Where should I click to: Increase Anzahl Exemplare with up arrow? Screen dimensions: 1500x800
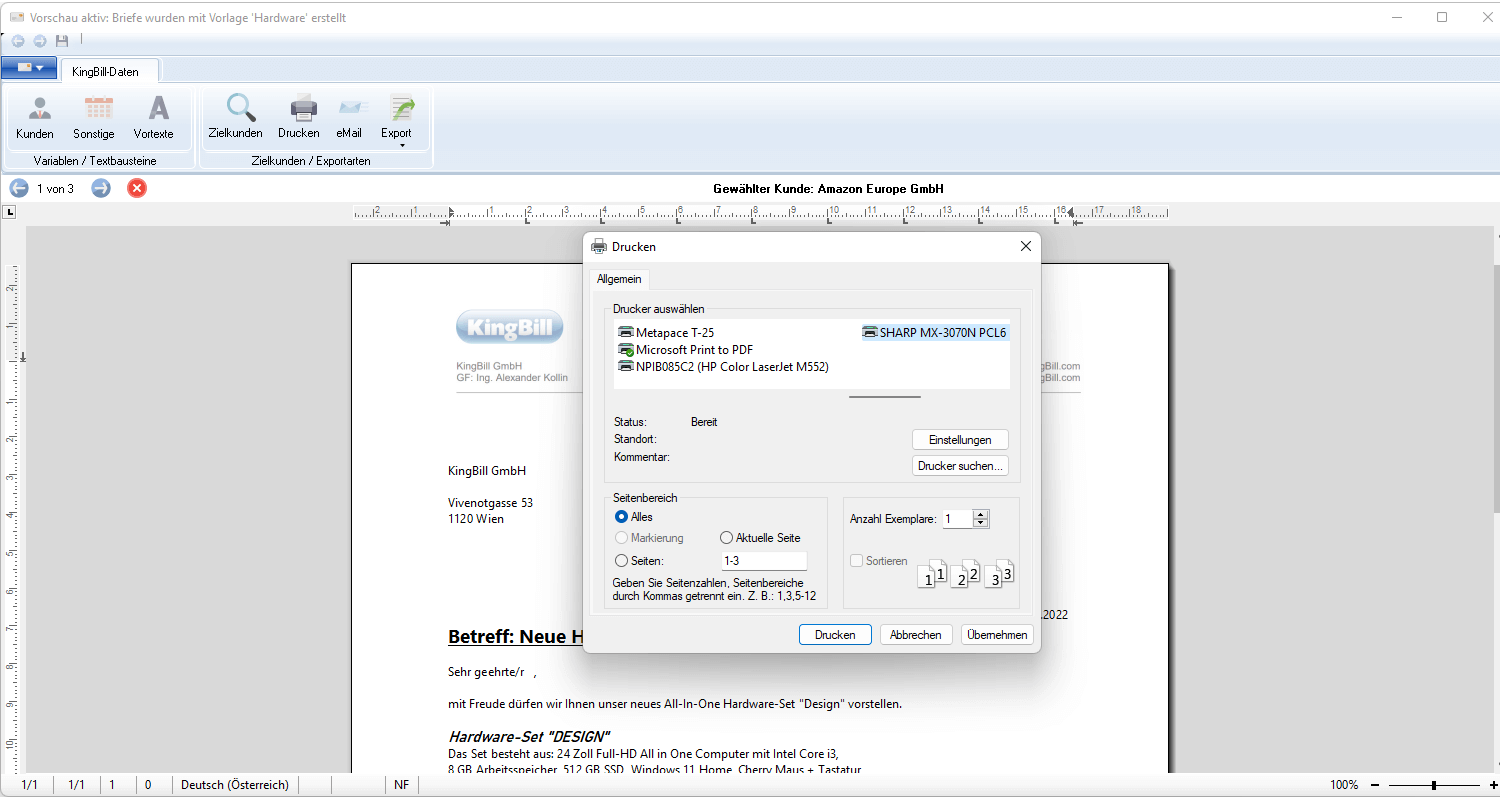[x=981, y=515]
